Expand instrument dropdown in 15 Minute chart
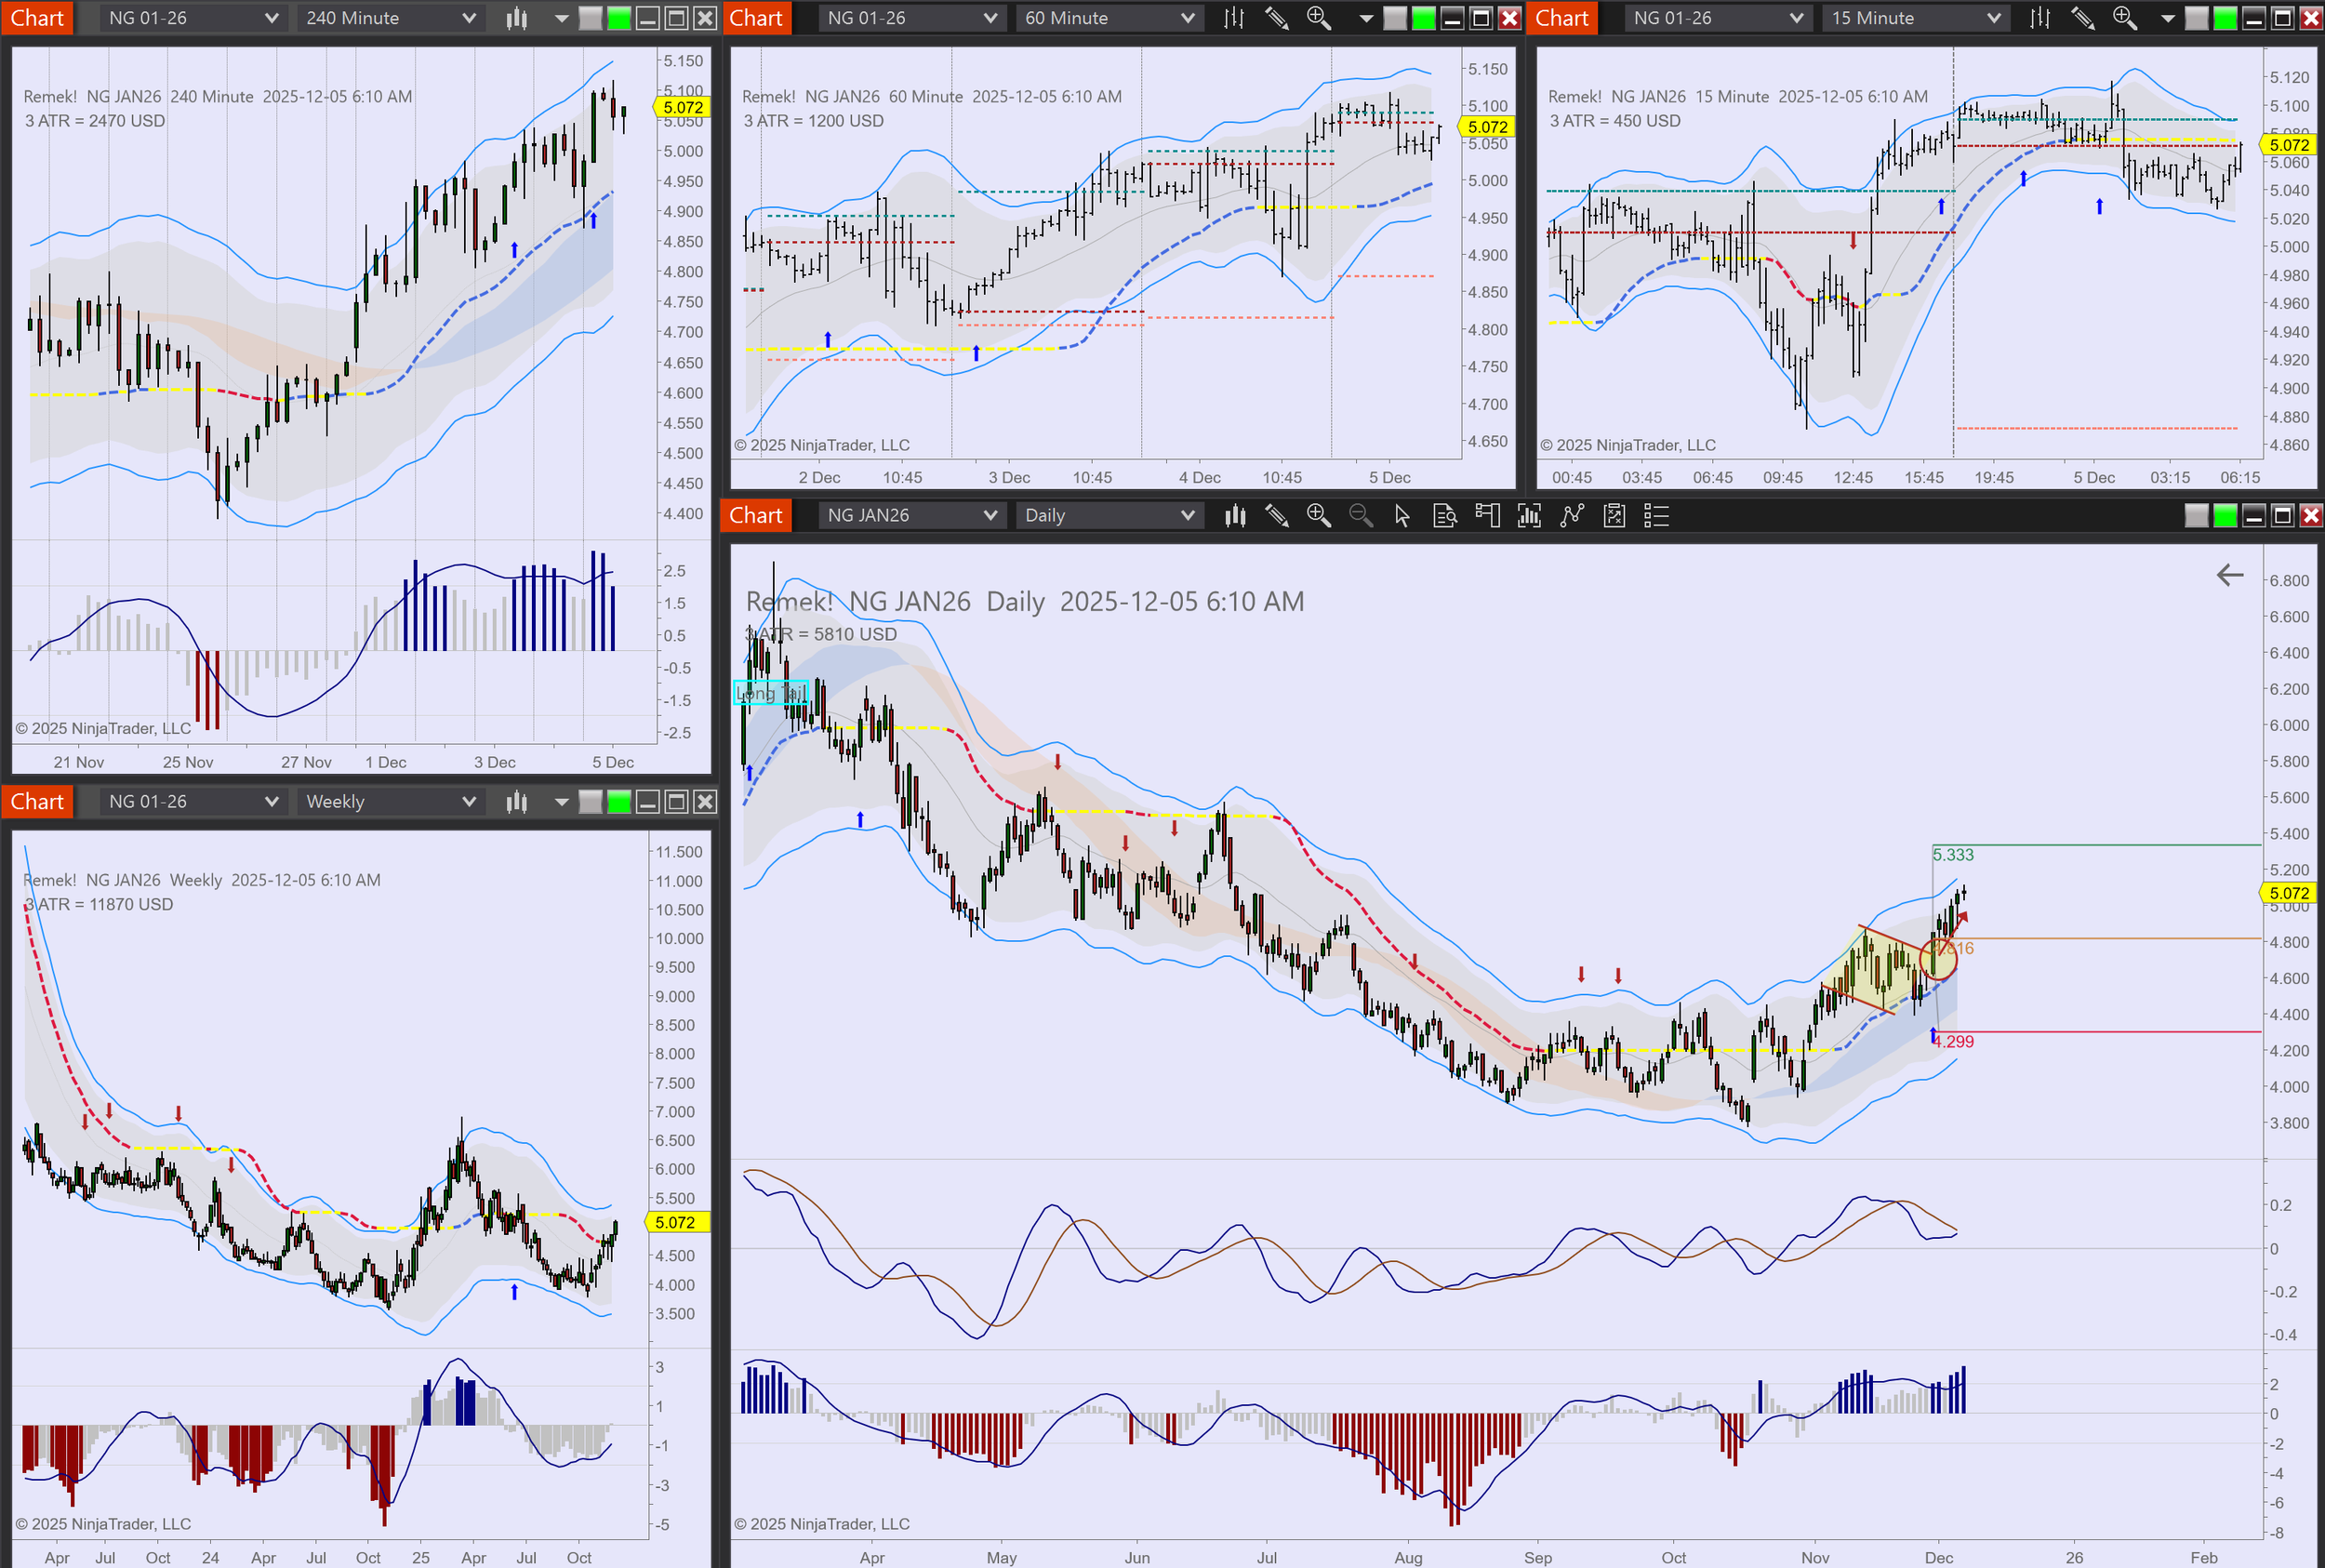Viewport: 2325px width, 1568px height. (x=1717, y=18)
